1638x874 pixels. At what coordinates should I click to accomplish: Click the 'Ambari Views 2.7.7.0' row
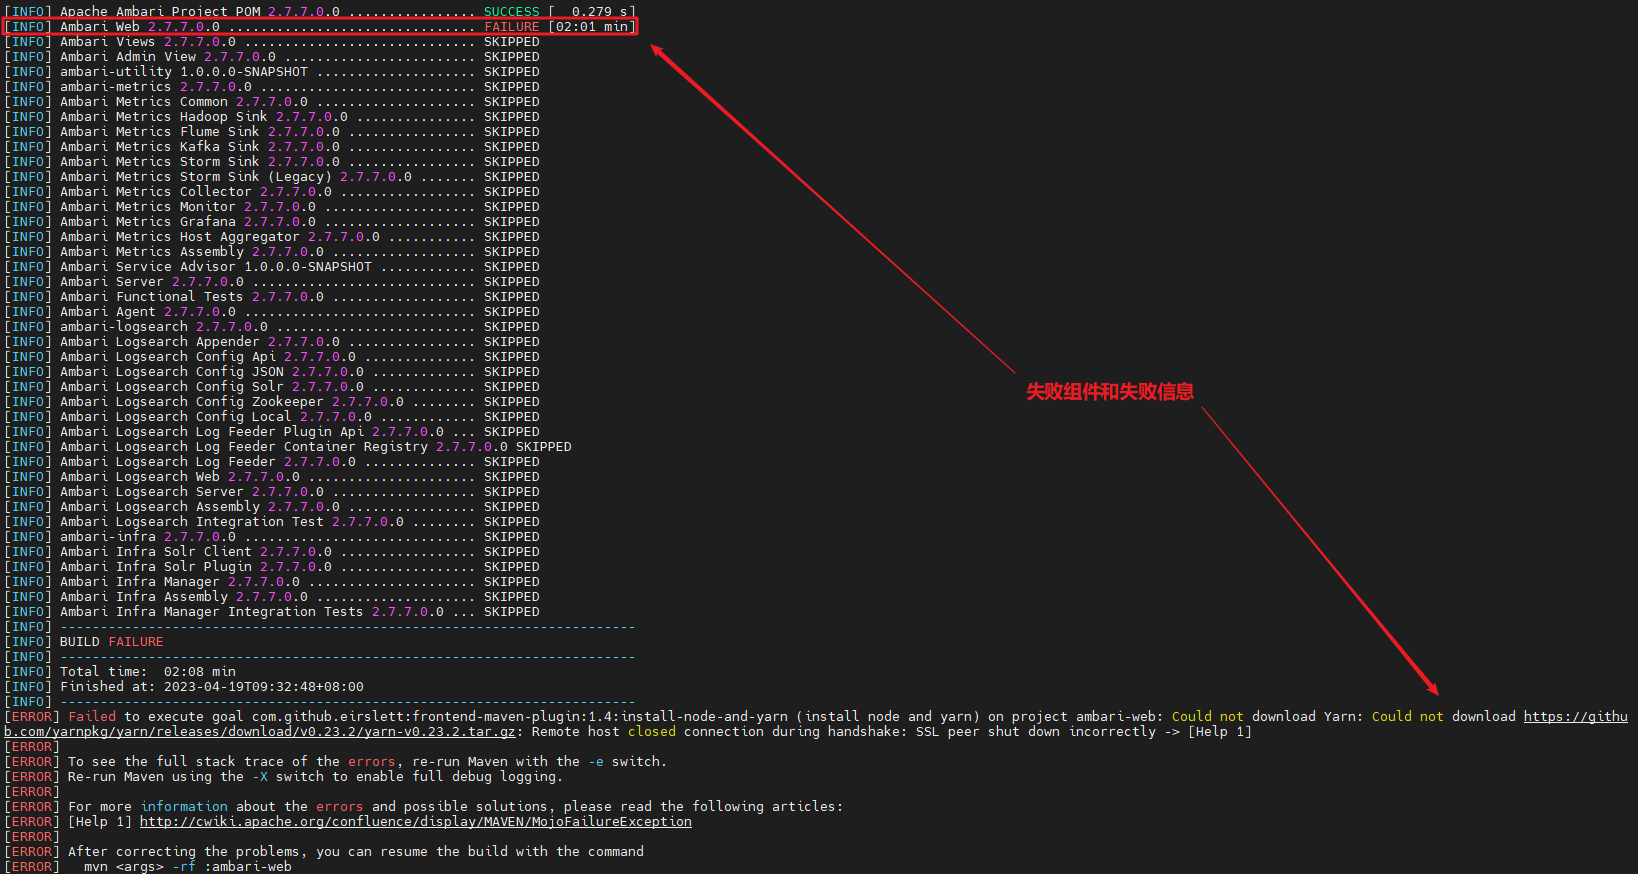[x=272, y=42]
